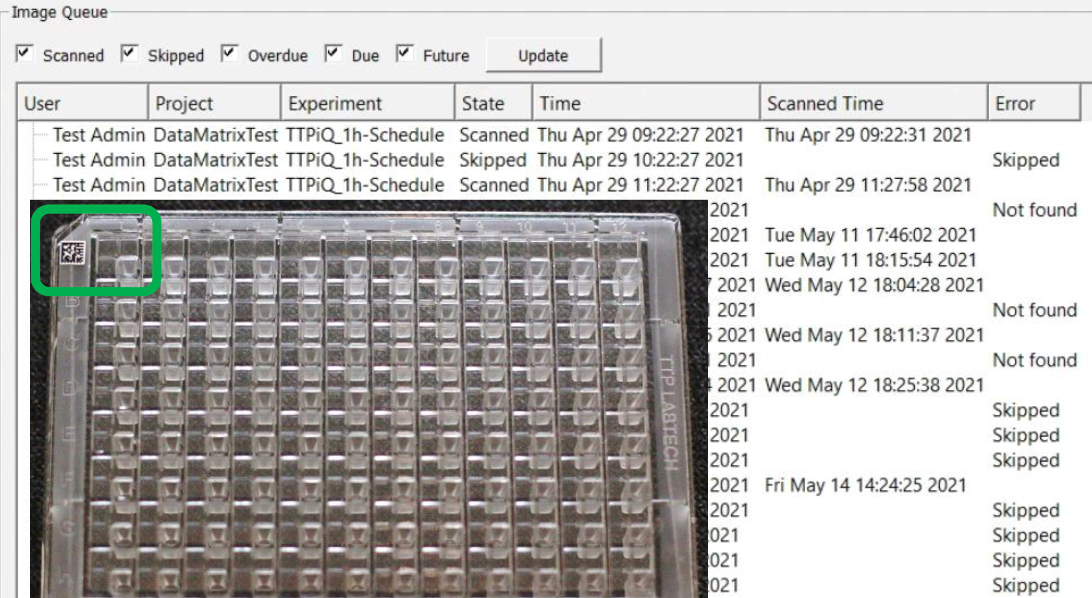This screenshot has height=598, width=1092.
Task: Click the Time column header
Action: 646,103
